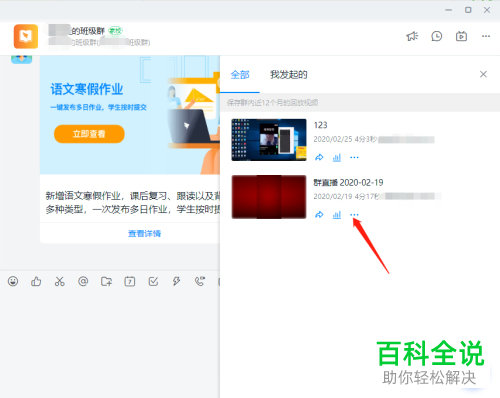Viewport: 500px width, 398px height.
Task: Click the 语文寒假作业 banner heading
Action: tap(87, 89)
